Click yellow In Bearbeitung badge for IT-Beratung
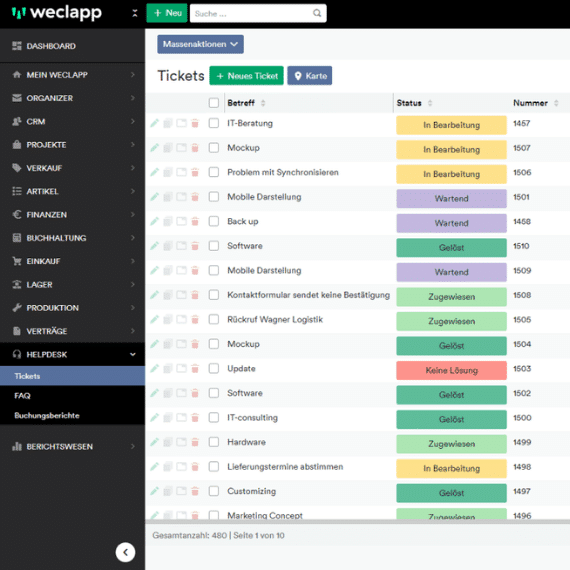This screenshot has height=570, width=570. click(x=451, y=125)
